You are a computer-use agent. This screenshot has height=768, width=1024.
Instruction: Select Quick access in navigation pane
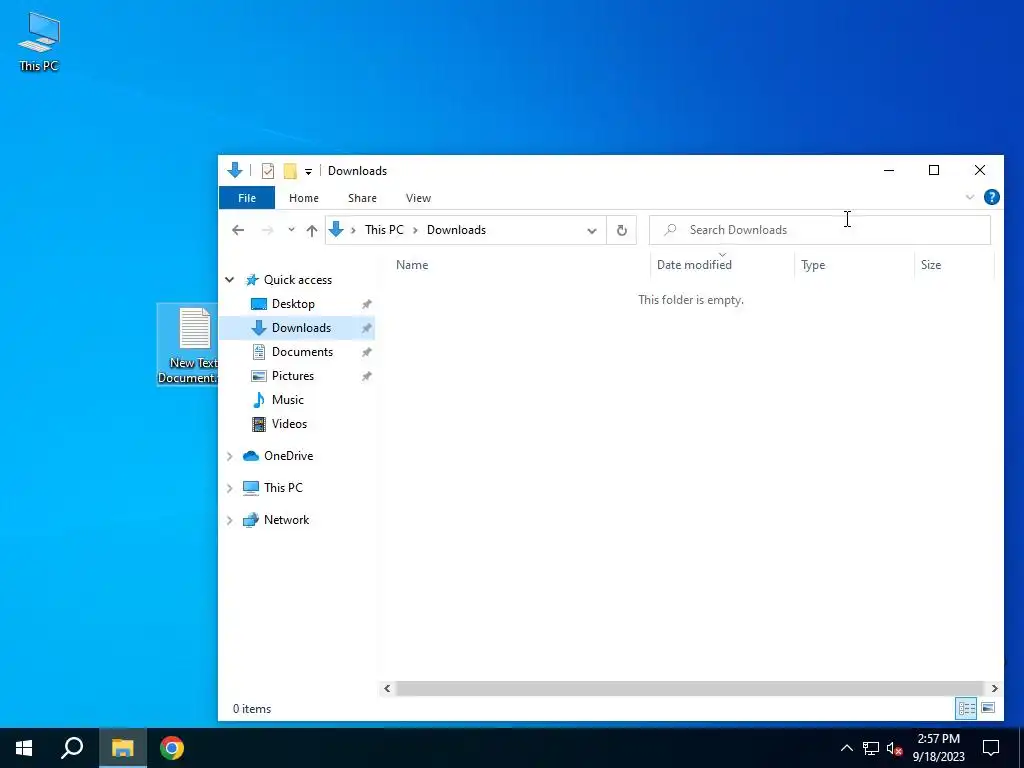click(x=298, y=280)
